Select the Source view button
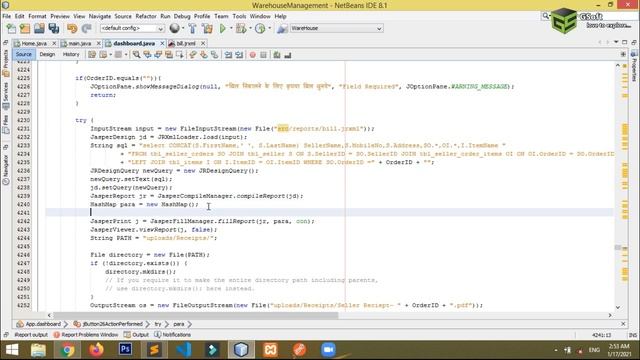 (24, 54)
